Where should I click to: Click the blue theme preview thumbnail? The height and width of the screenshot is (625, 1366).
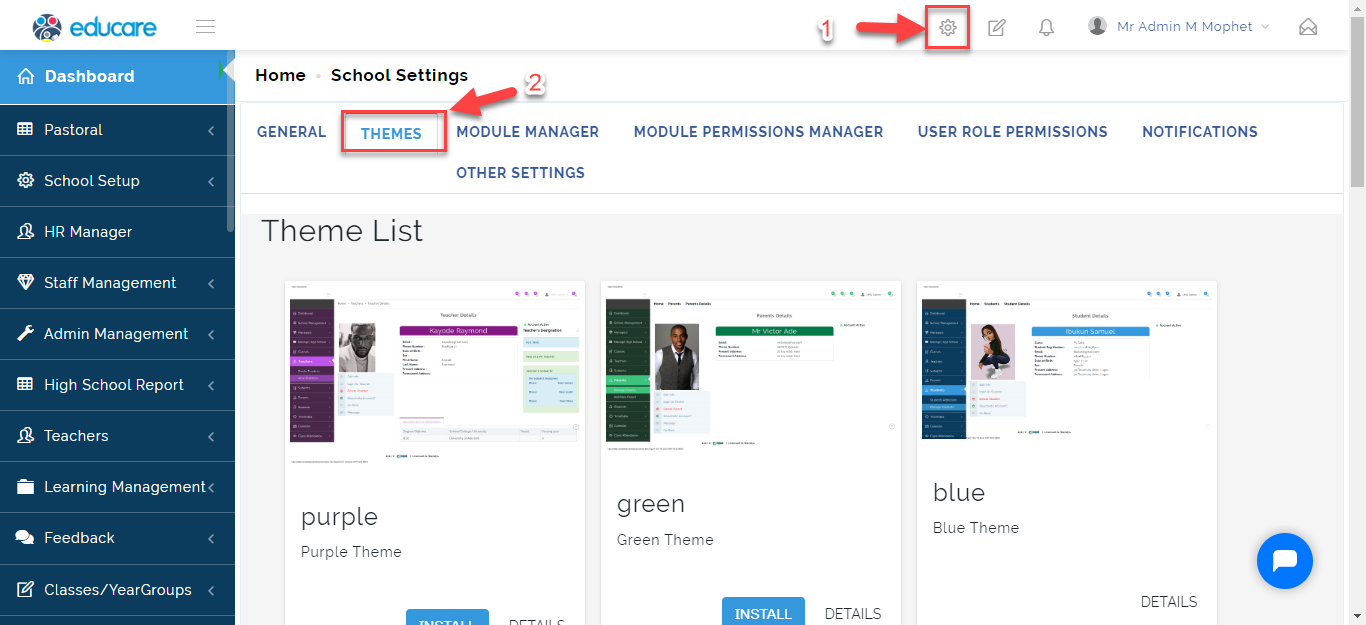[x=1067, y=365]
